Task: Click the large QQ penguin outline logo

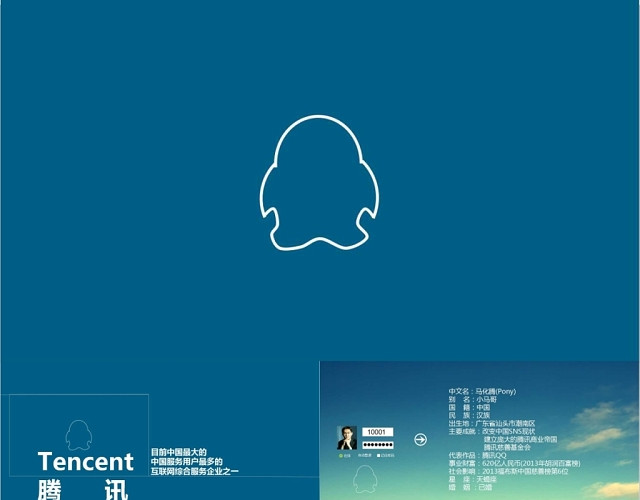Action: pos(319,182)
